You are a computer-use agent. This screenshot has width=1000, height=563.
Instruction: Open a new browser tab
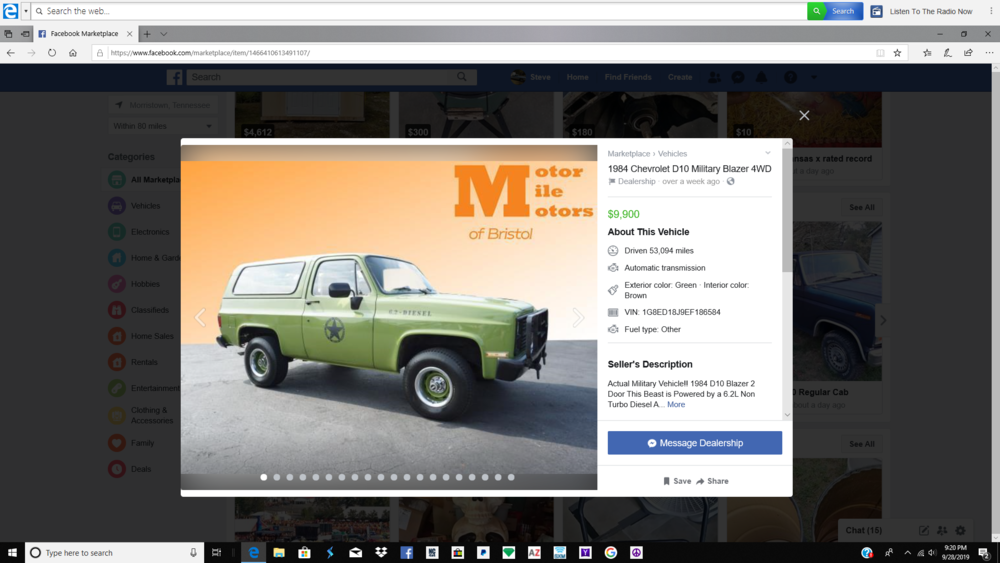(x=147, y=34)
